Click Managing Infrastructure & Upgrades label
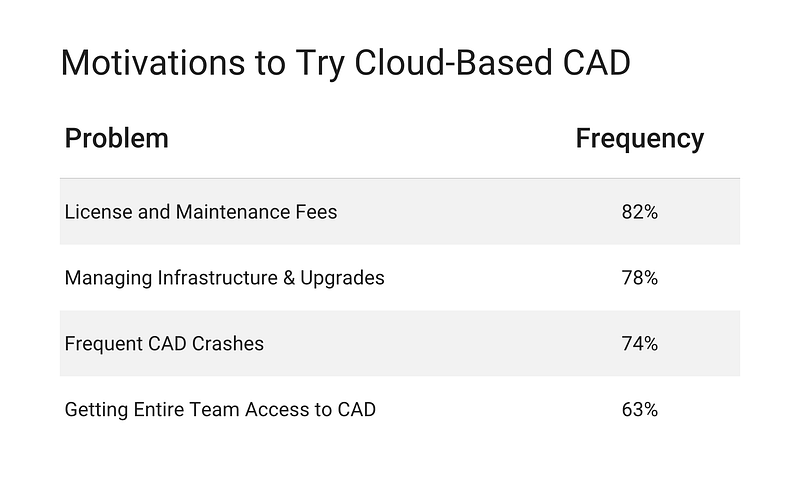 point(224,278)
